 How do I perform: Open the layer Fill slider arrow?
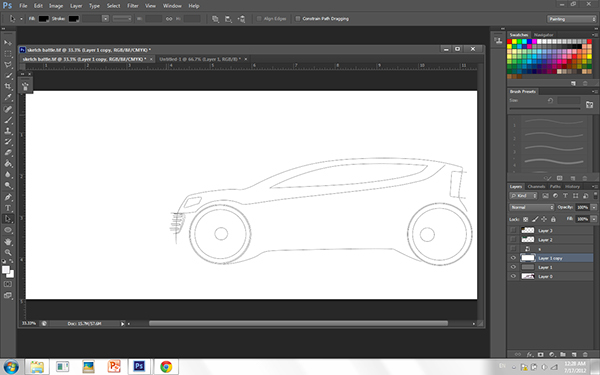[x=594, y=219]
